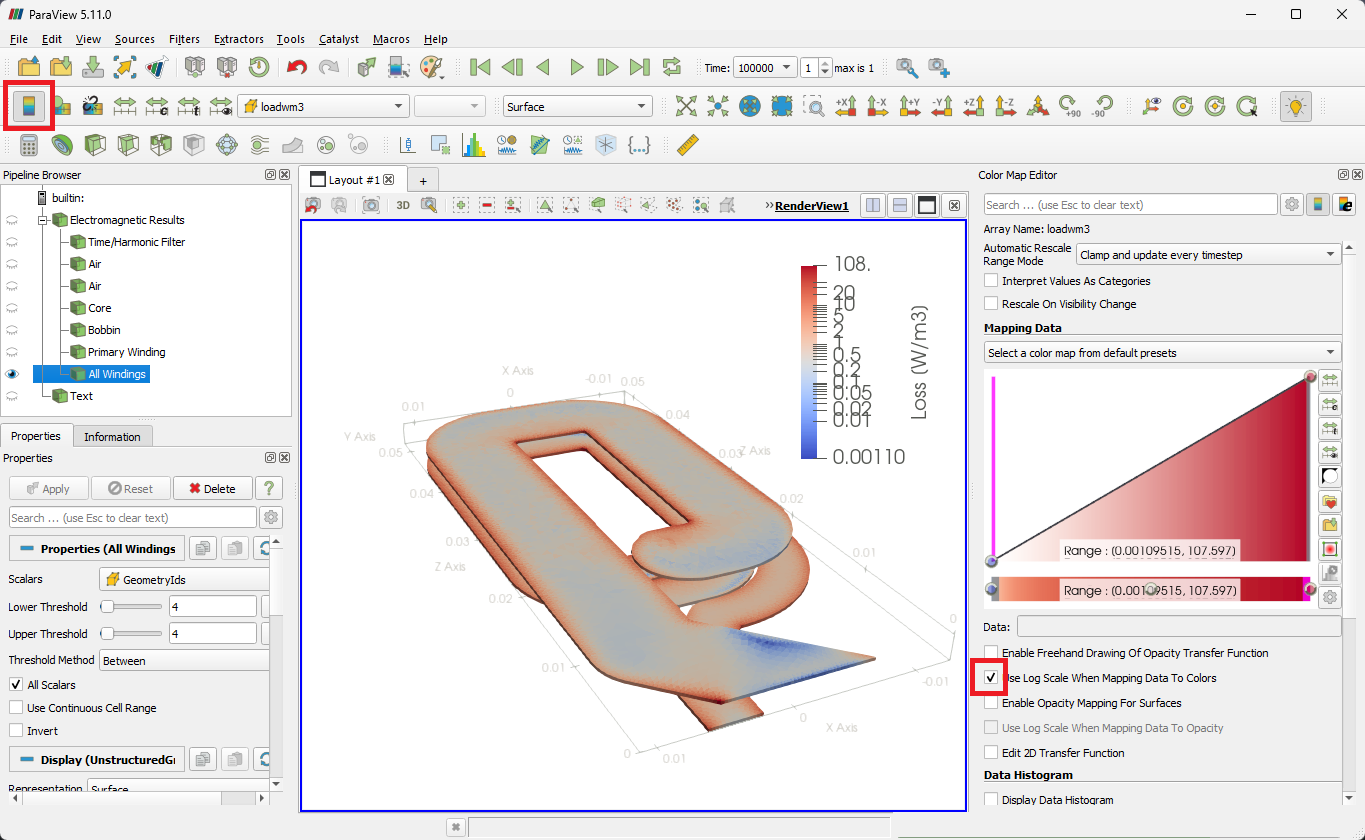This screenshot has height=840, width=1365.
Task: Enable Rescale On Visibility Change
Action: coord(991,304)
